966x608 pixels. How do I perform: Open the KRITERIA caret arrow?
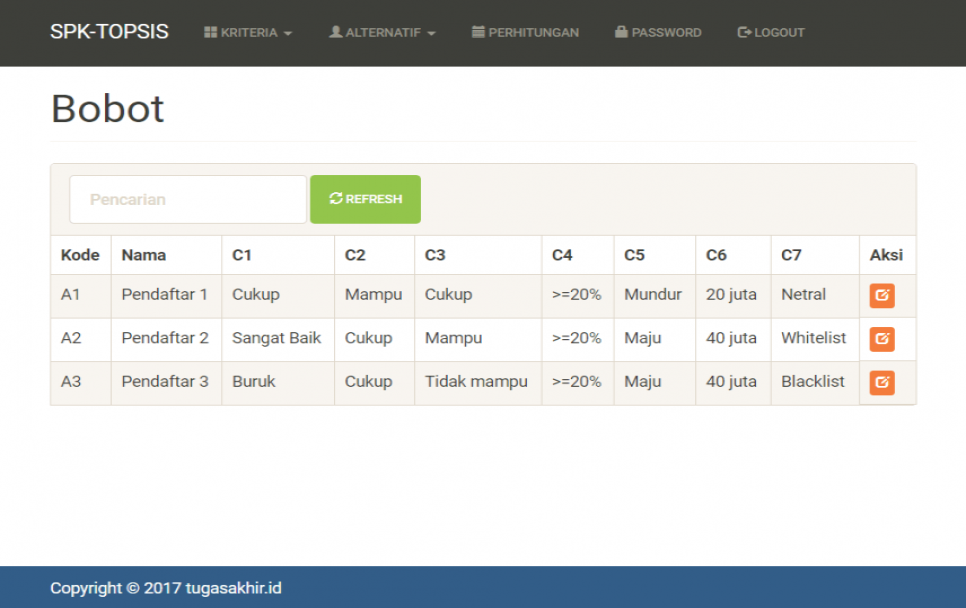point(288,32)
